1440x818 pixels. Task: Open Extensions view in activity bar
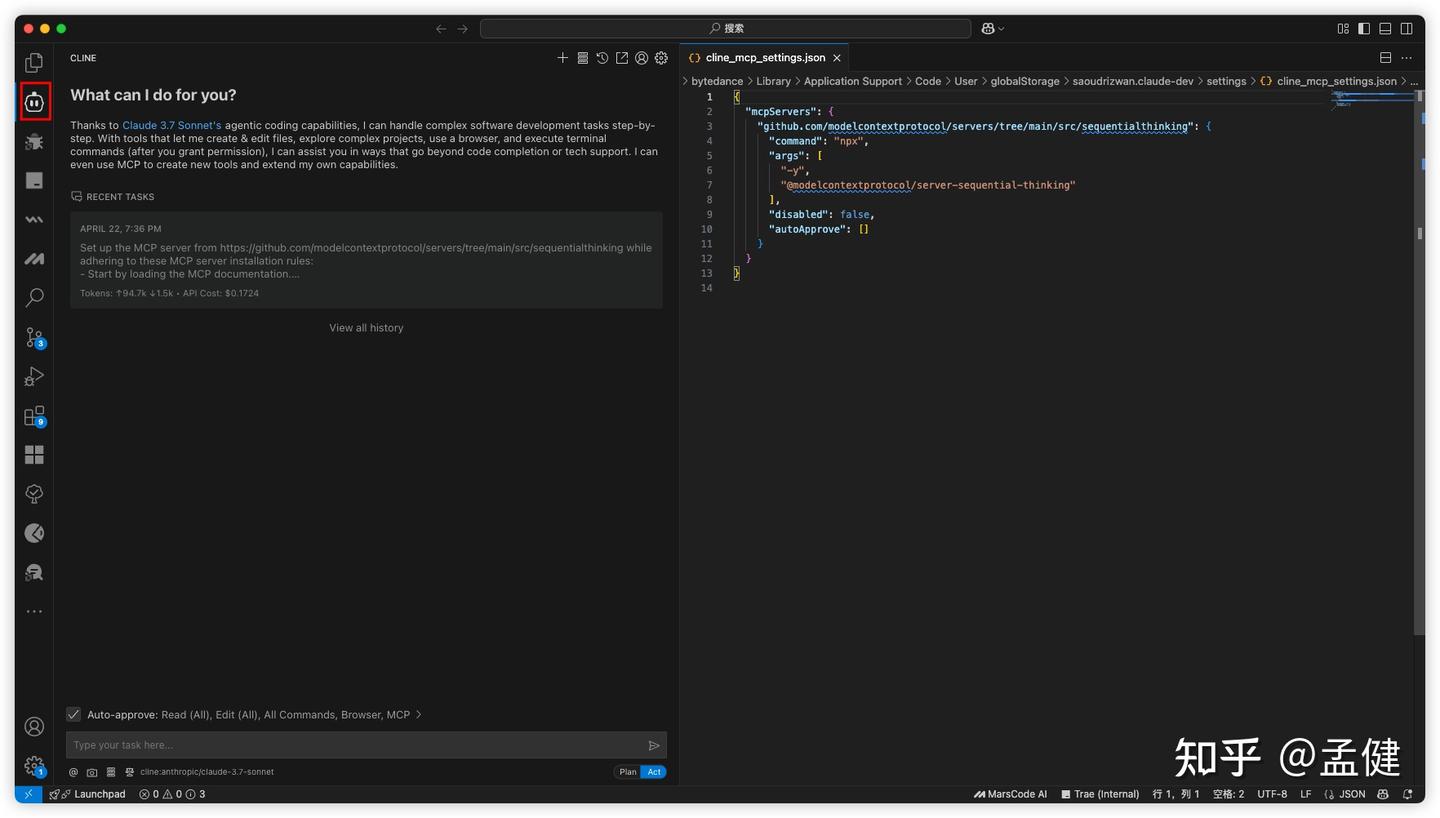[x=34, y=415]
